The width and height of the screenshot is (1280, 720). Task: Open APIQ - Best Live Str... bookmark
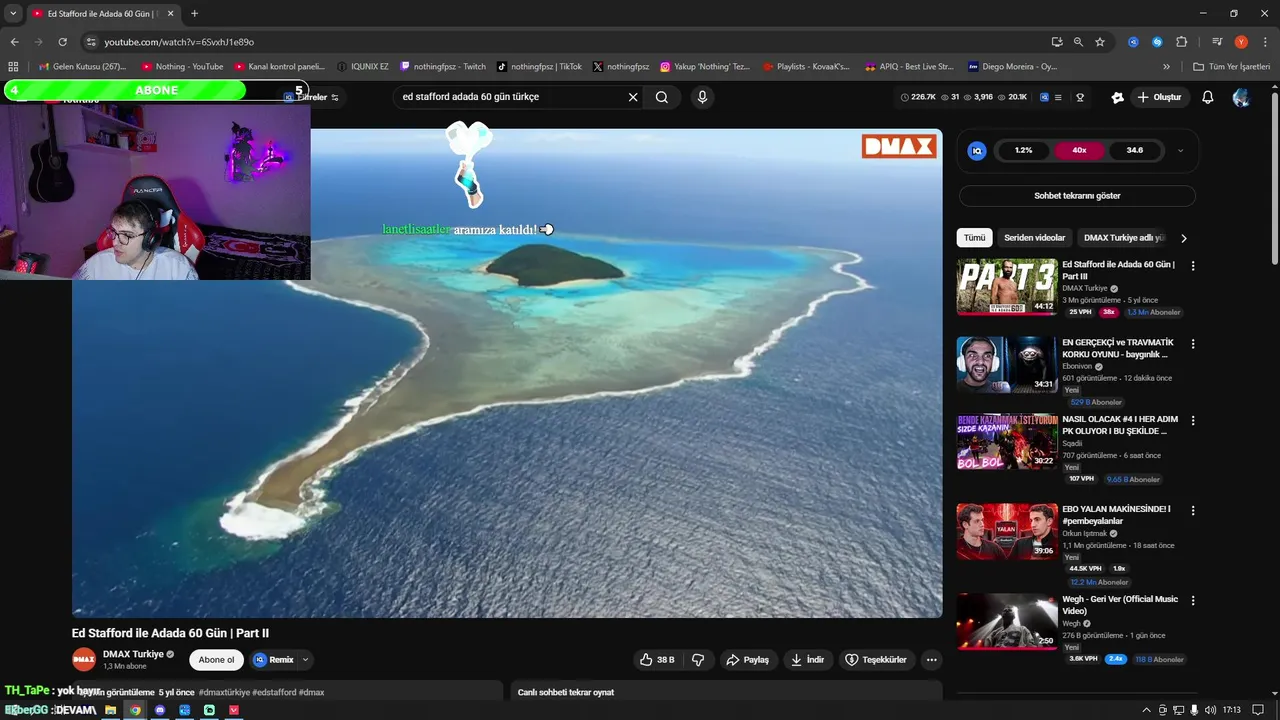click(x=909, y=67)
